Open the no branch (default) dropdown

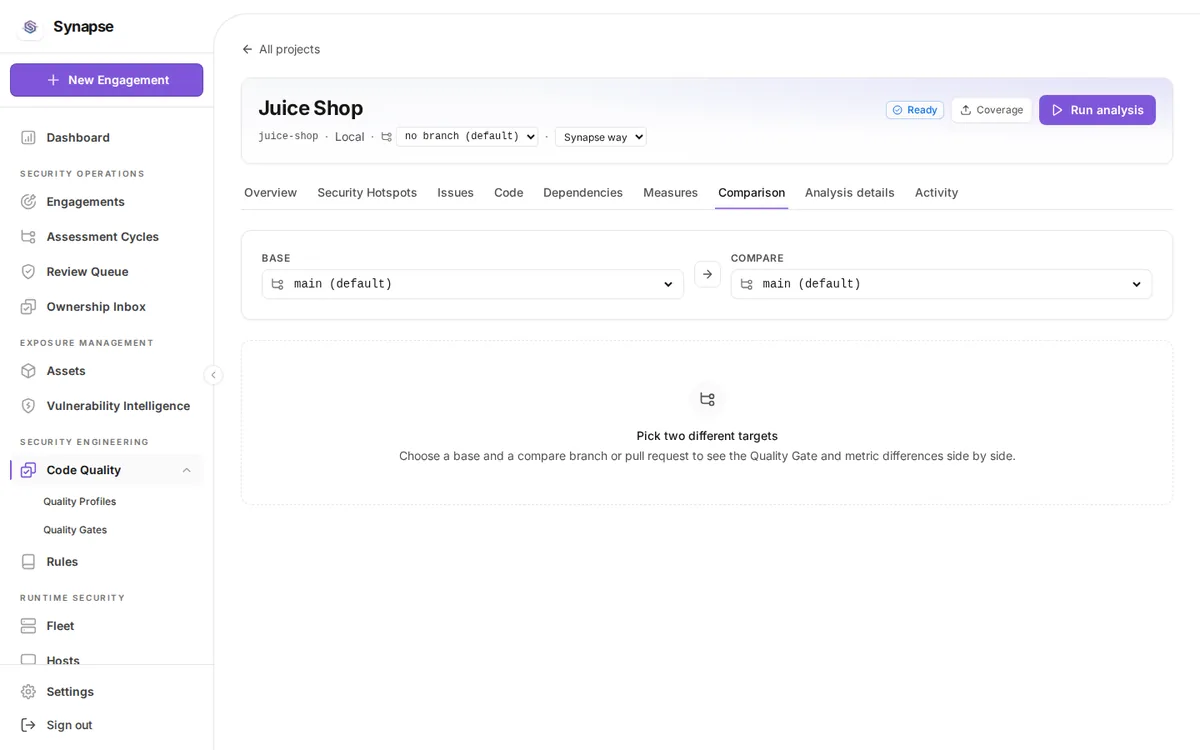click(467, 137)
